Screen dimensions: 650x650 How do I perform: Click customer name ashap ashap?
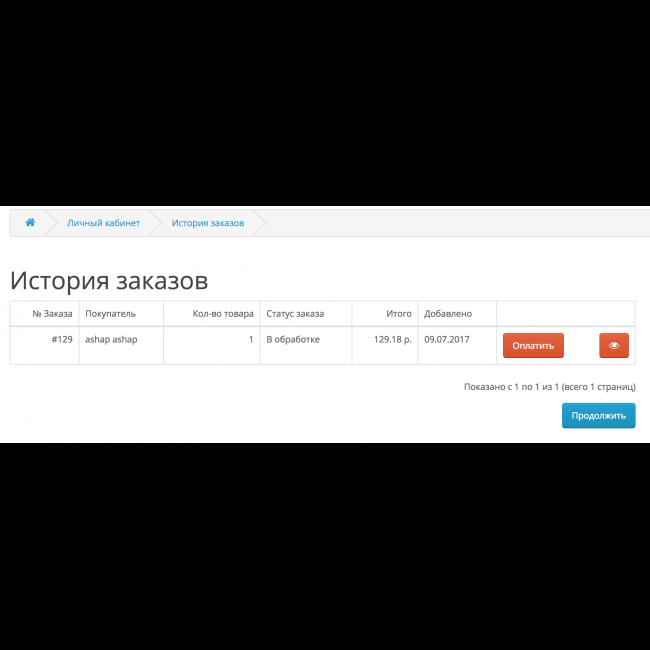tap(111, 340)
